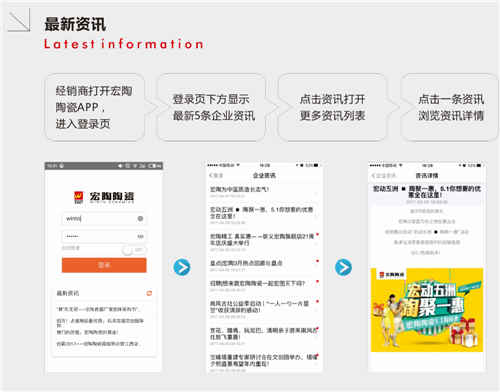Image resolution: width=500 pixels, height=392 pixels.
Task: Open news item 豪门的价值, 宏陶陶瓷的美谈!
Action: pos(87,332)
